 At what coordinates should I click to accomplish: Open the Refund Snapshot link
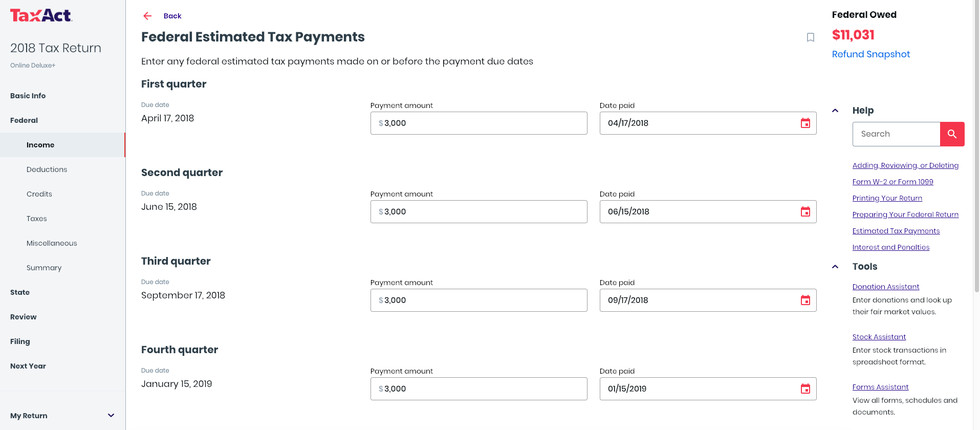[x=870, y=54]
